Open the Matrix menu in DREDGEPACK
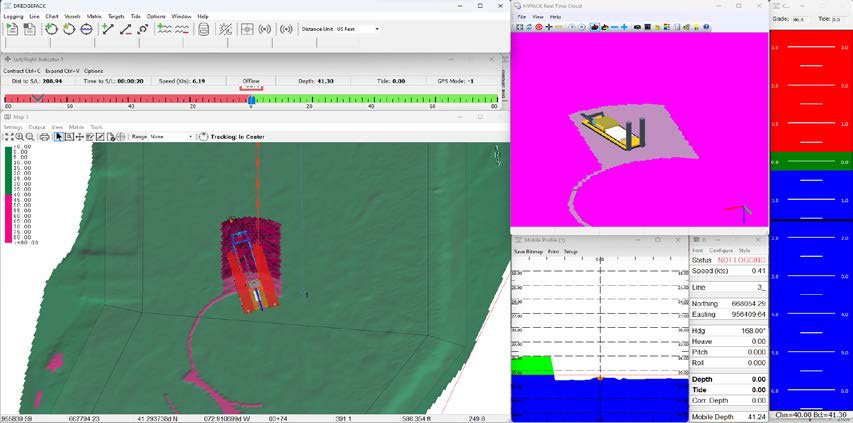 [x=94, y=16]
